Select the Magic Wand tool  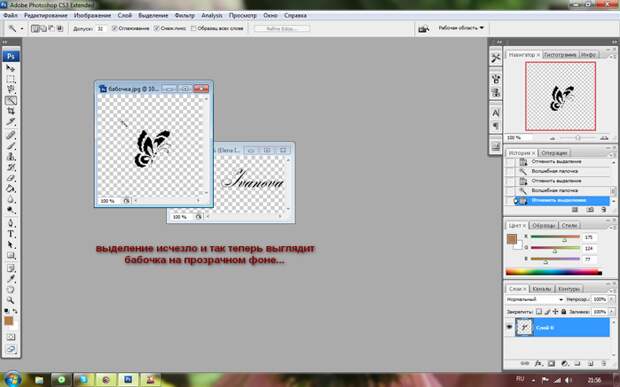point(11,100)
